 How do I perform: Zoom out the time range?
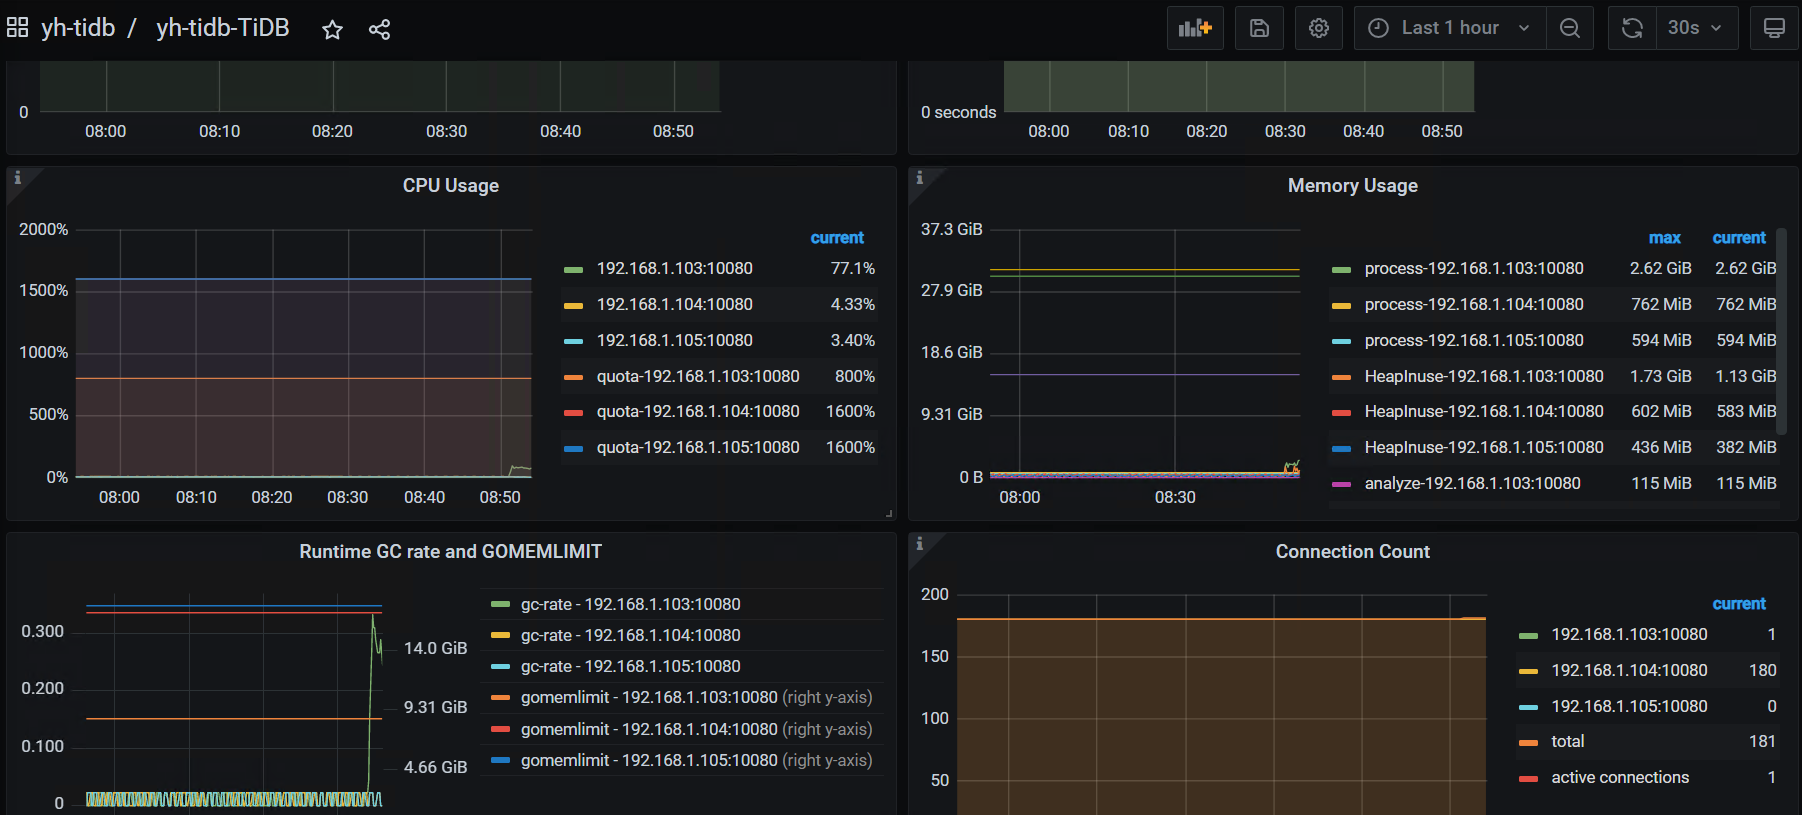click(x=1570, y=28)
